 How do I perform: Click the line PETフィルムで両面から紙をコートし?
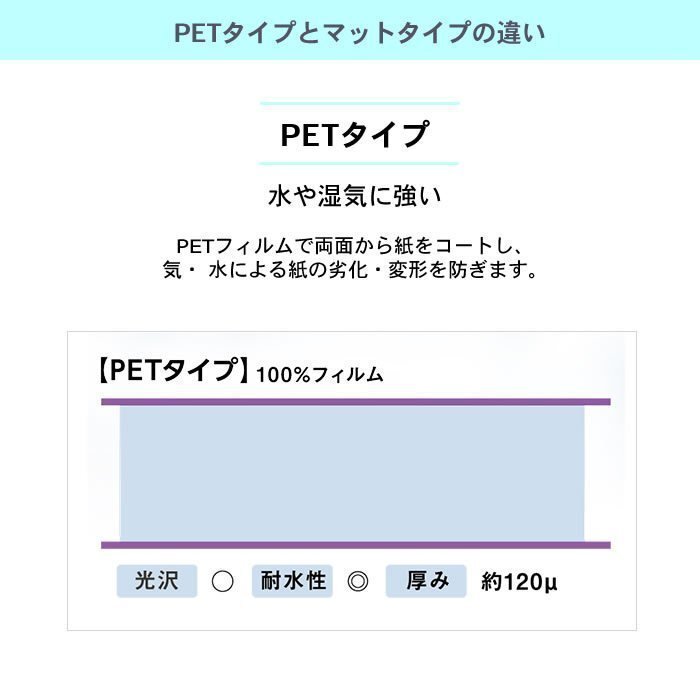coord(350,246)
